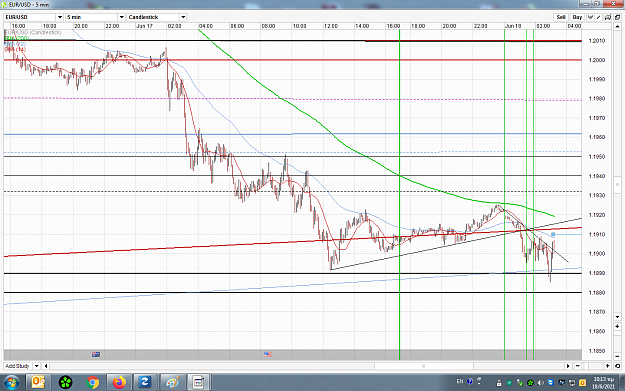Click the price axis scroll down arrow

tap(617, 317)
